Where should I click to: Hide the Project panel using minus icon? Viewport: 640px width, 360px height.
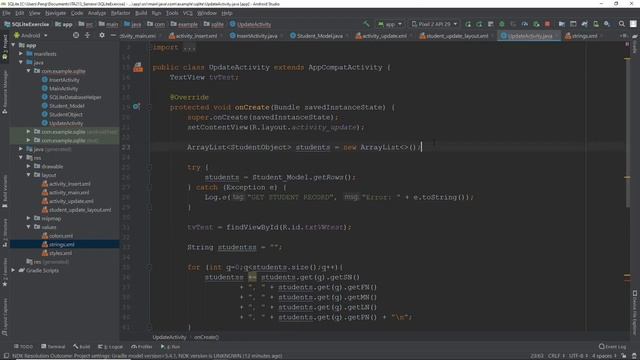click(113, 36)
